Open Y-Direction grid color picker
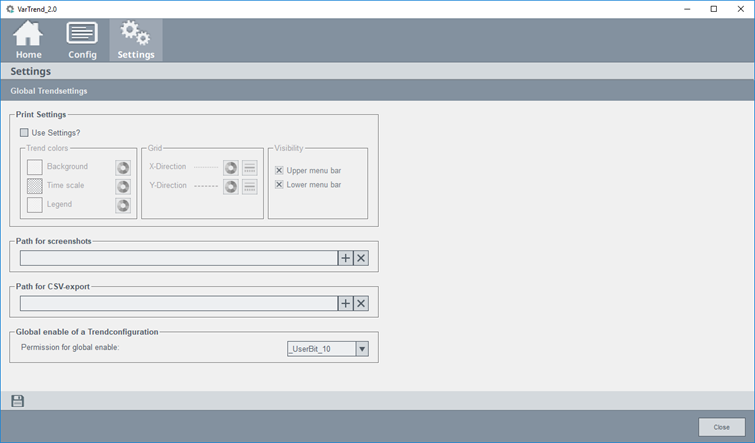 pyautogui.click(x=231, y=186)
